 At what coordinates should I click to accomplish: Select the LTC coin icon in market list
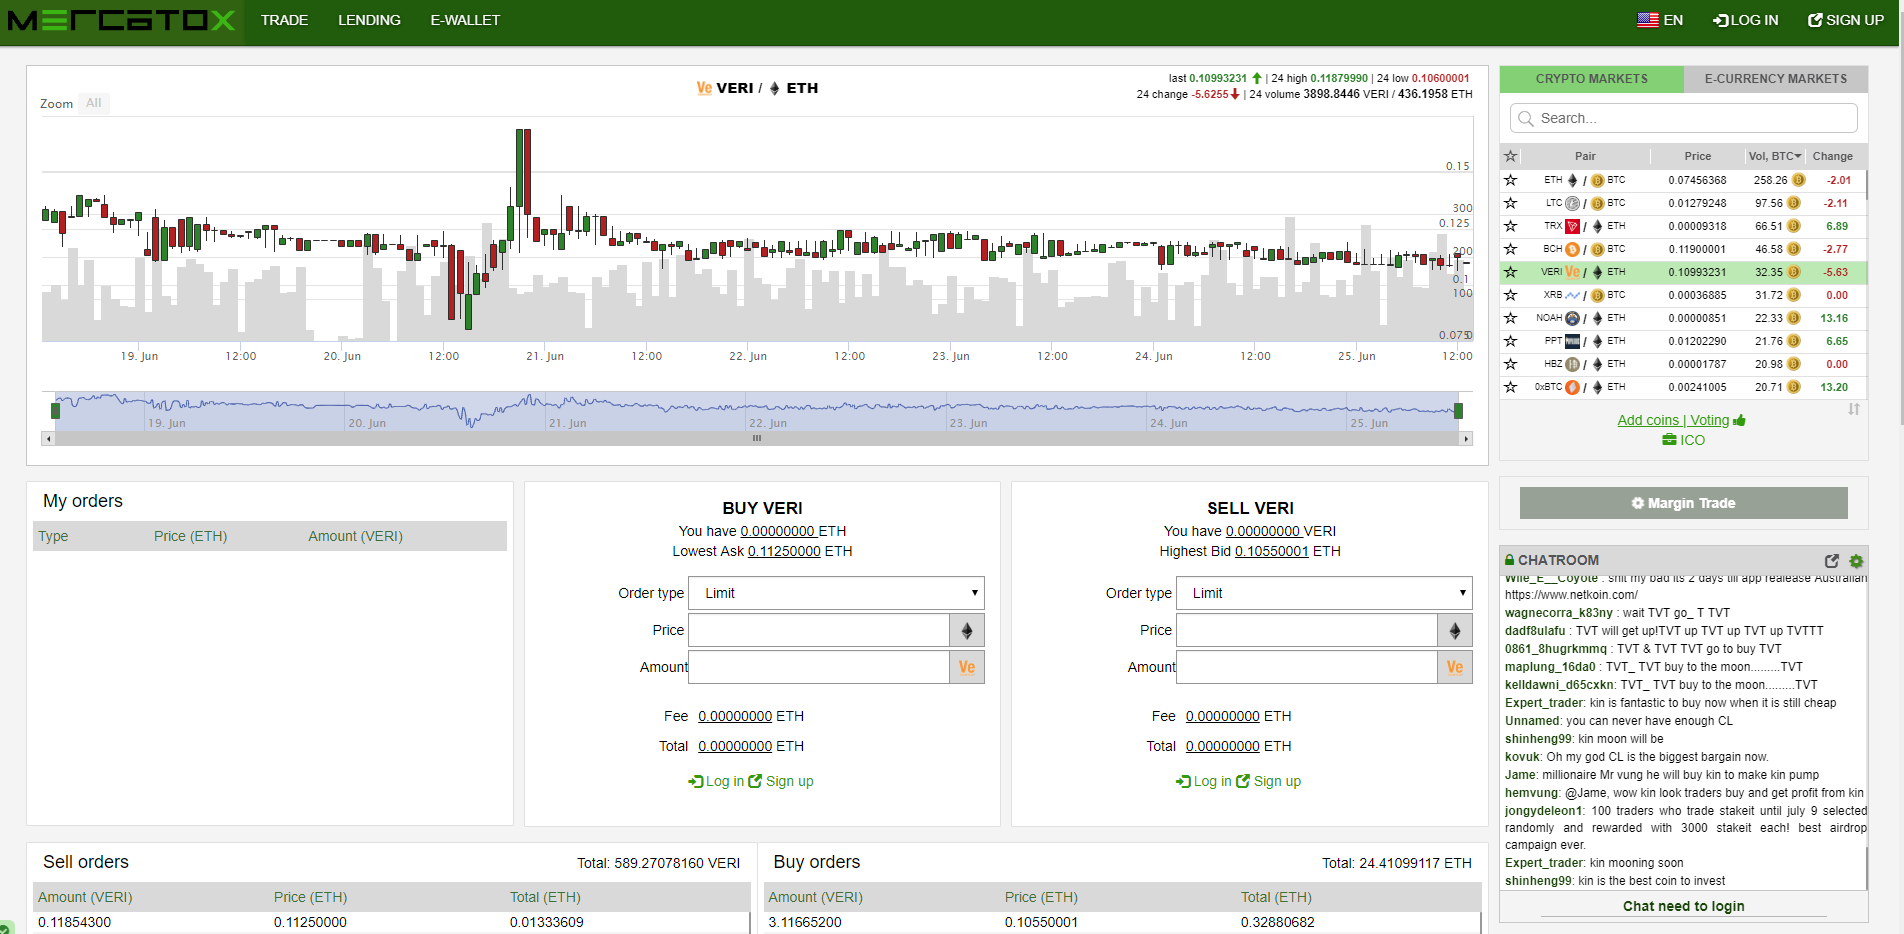[x=1573, y=203]
